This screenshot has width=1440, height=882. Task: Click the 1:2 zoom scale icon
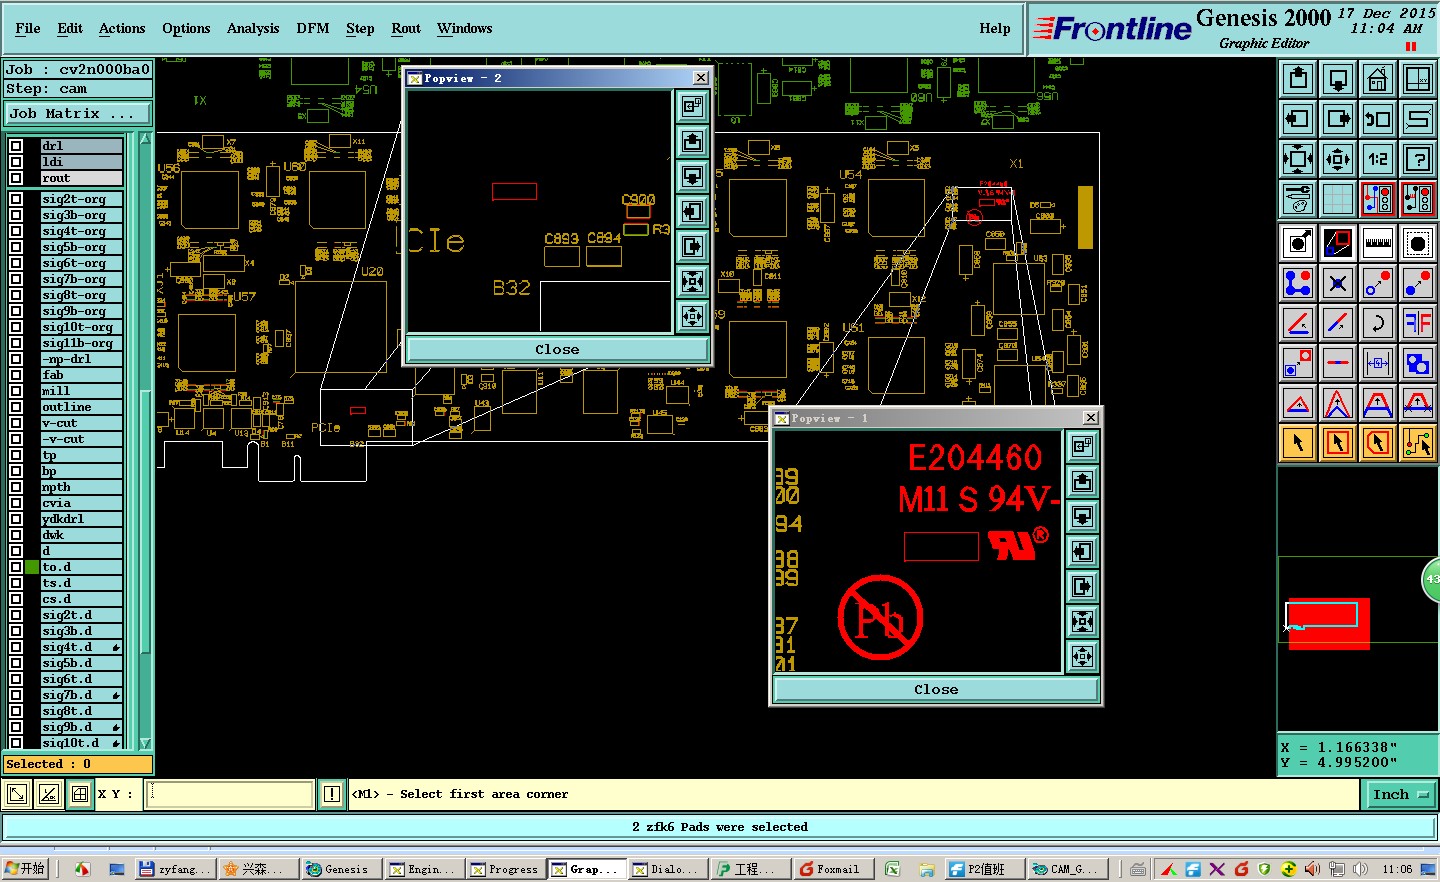[x=1378, y=158]
